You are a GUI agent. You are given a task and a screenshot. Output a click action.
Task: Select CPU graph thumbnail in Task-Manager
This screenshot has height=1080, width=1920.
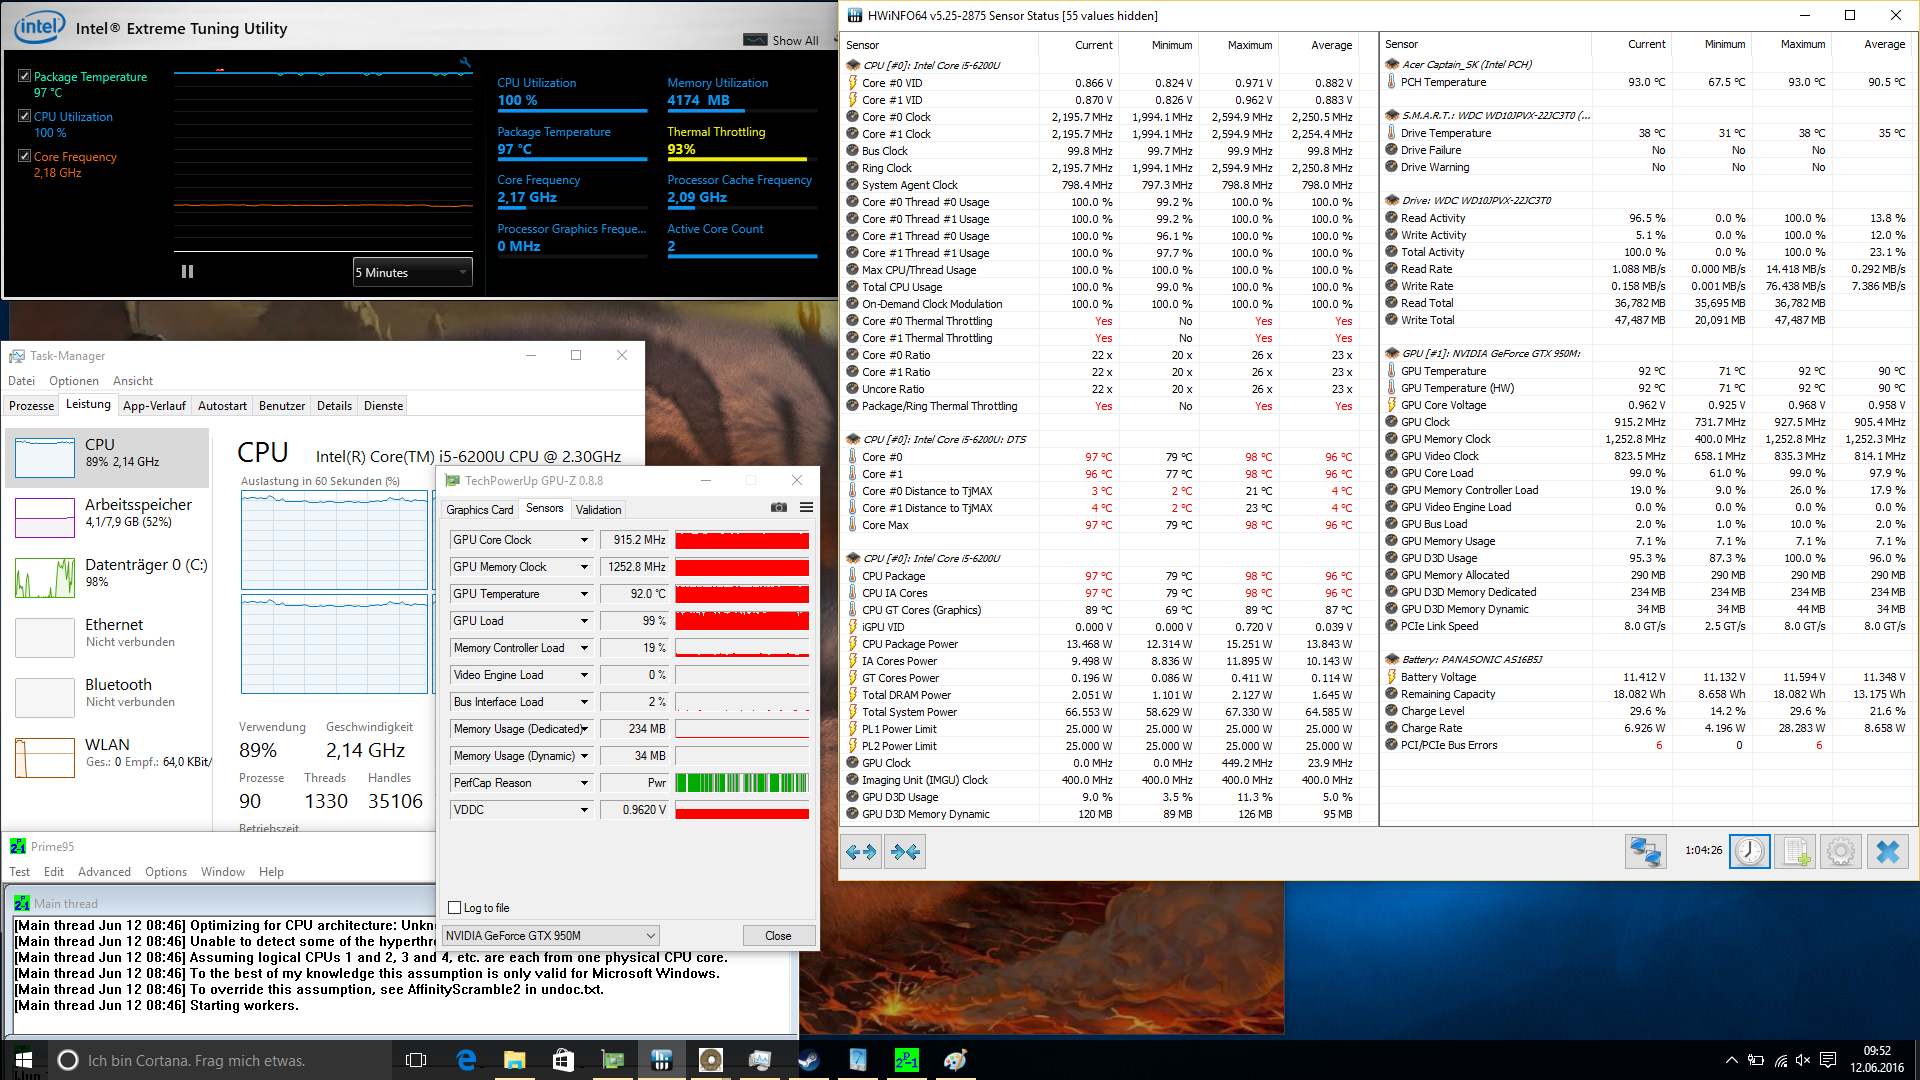tap(45, 458)
